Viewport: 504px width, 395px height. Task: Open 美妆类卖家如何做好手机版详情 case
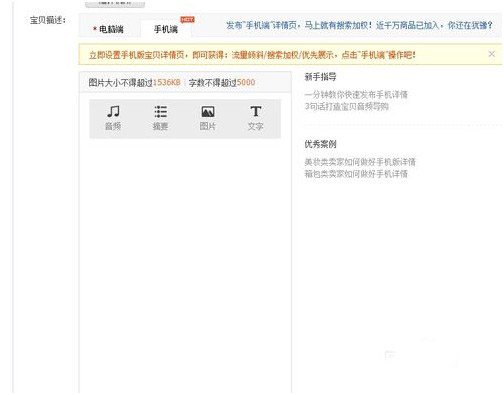coord(360,162)
